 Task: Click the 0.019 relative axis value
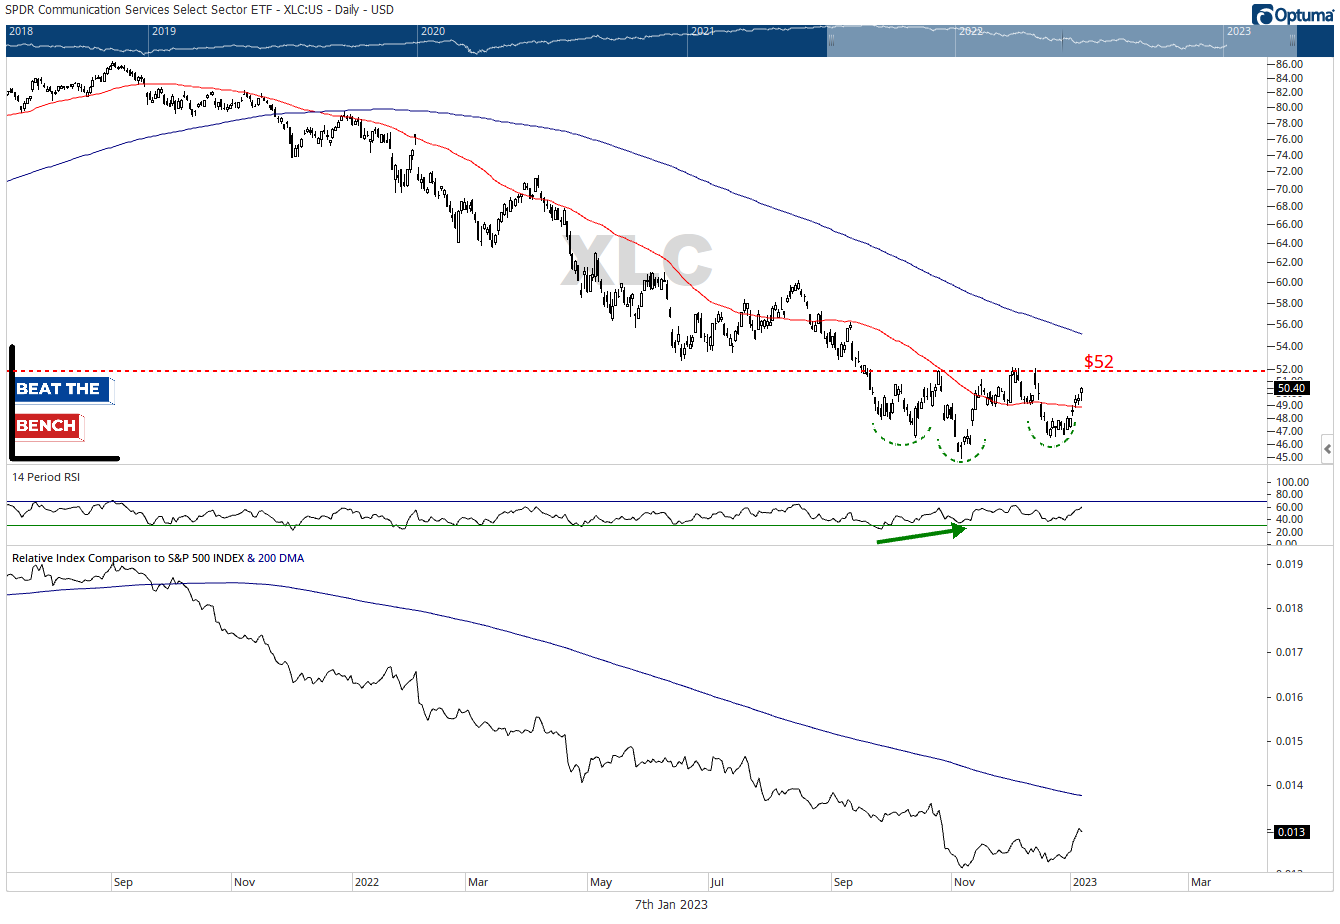tap(1290, 564)
